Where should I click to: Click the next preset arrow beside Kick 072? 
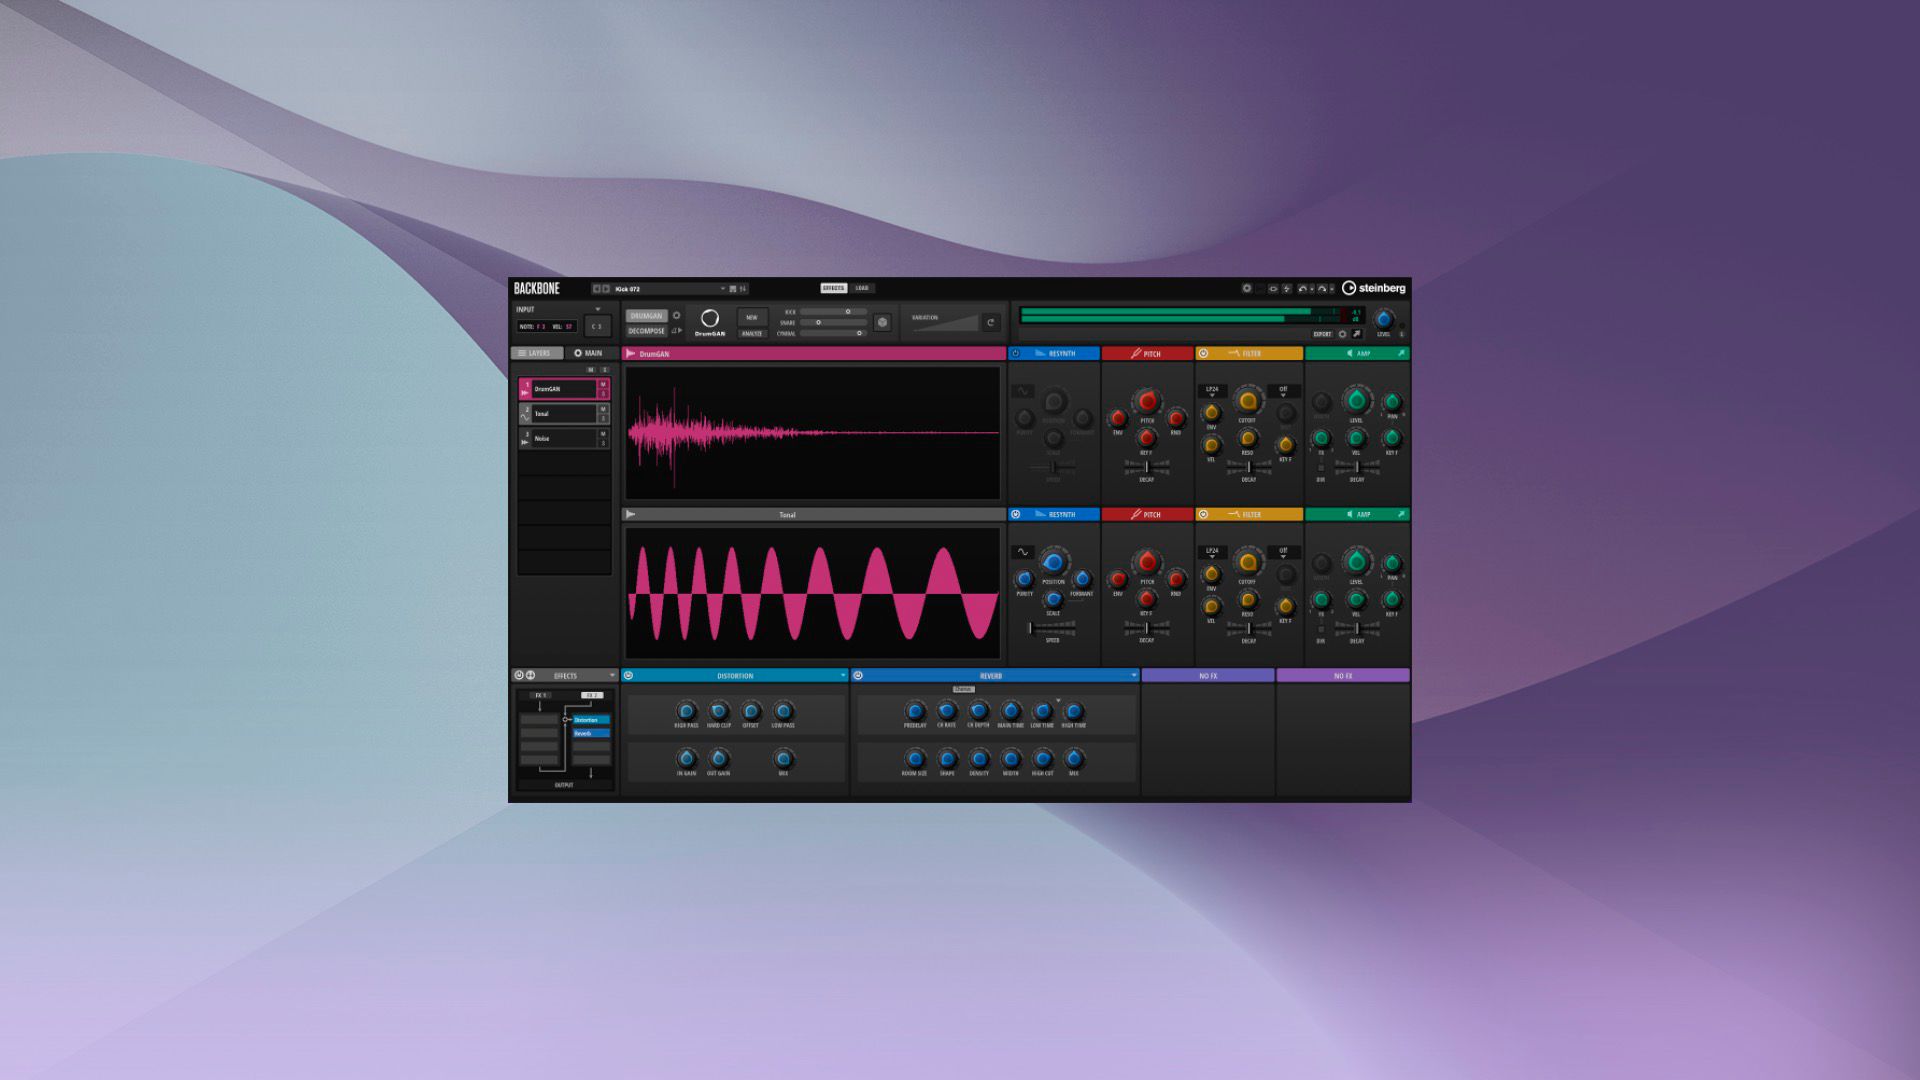[606, 289]
